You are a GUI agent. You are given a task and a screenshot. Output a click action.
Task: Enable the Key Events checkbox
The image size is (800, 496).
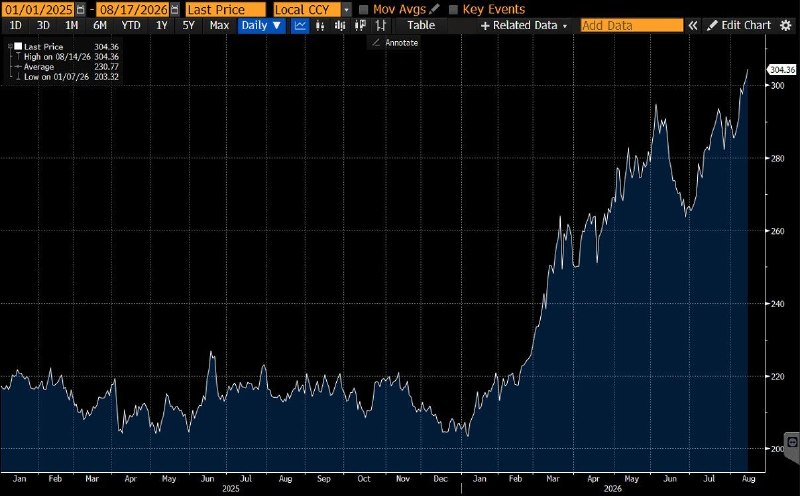tap(453, 10)
